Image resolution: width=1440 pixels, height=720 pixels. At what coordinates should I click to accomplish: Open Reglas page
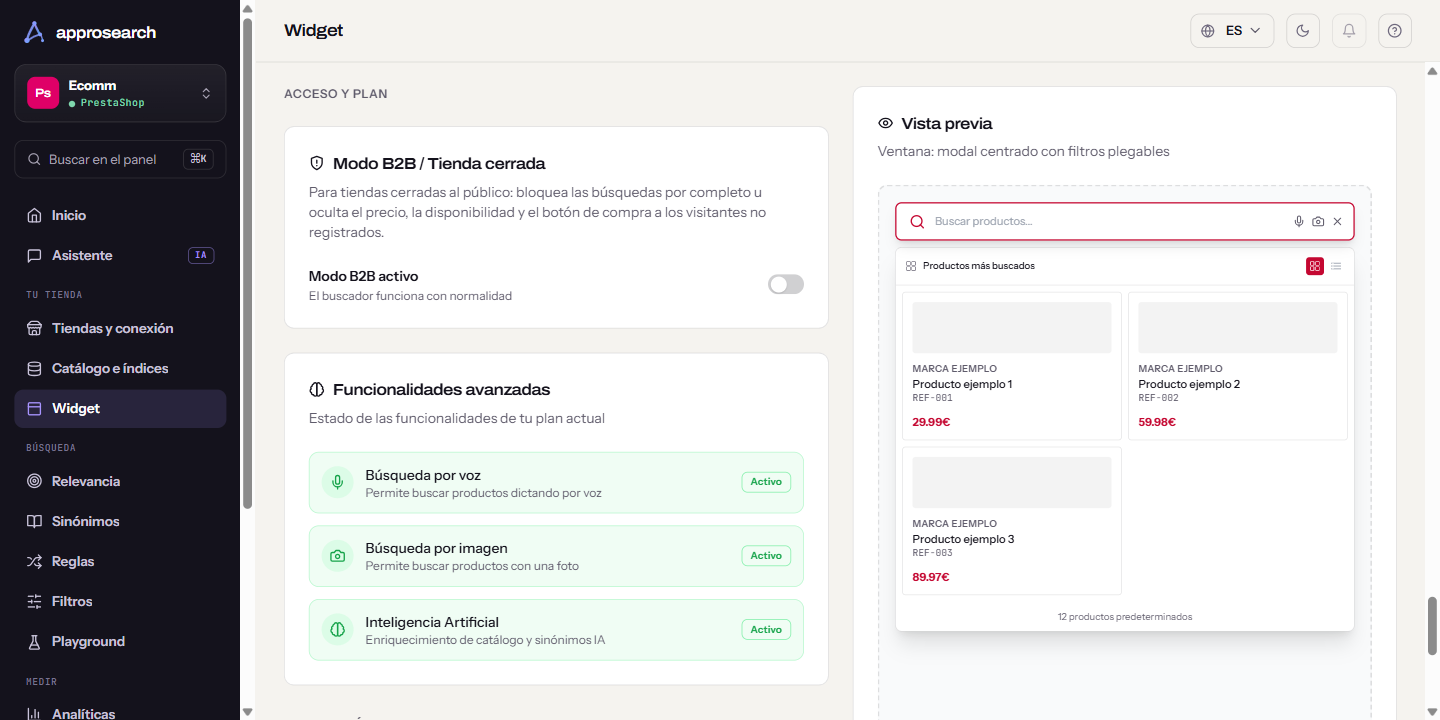pos(120,561)
